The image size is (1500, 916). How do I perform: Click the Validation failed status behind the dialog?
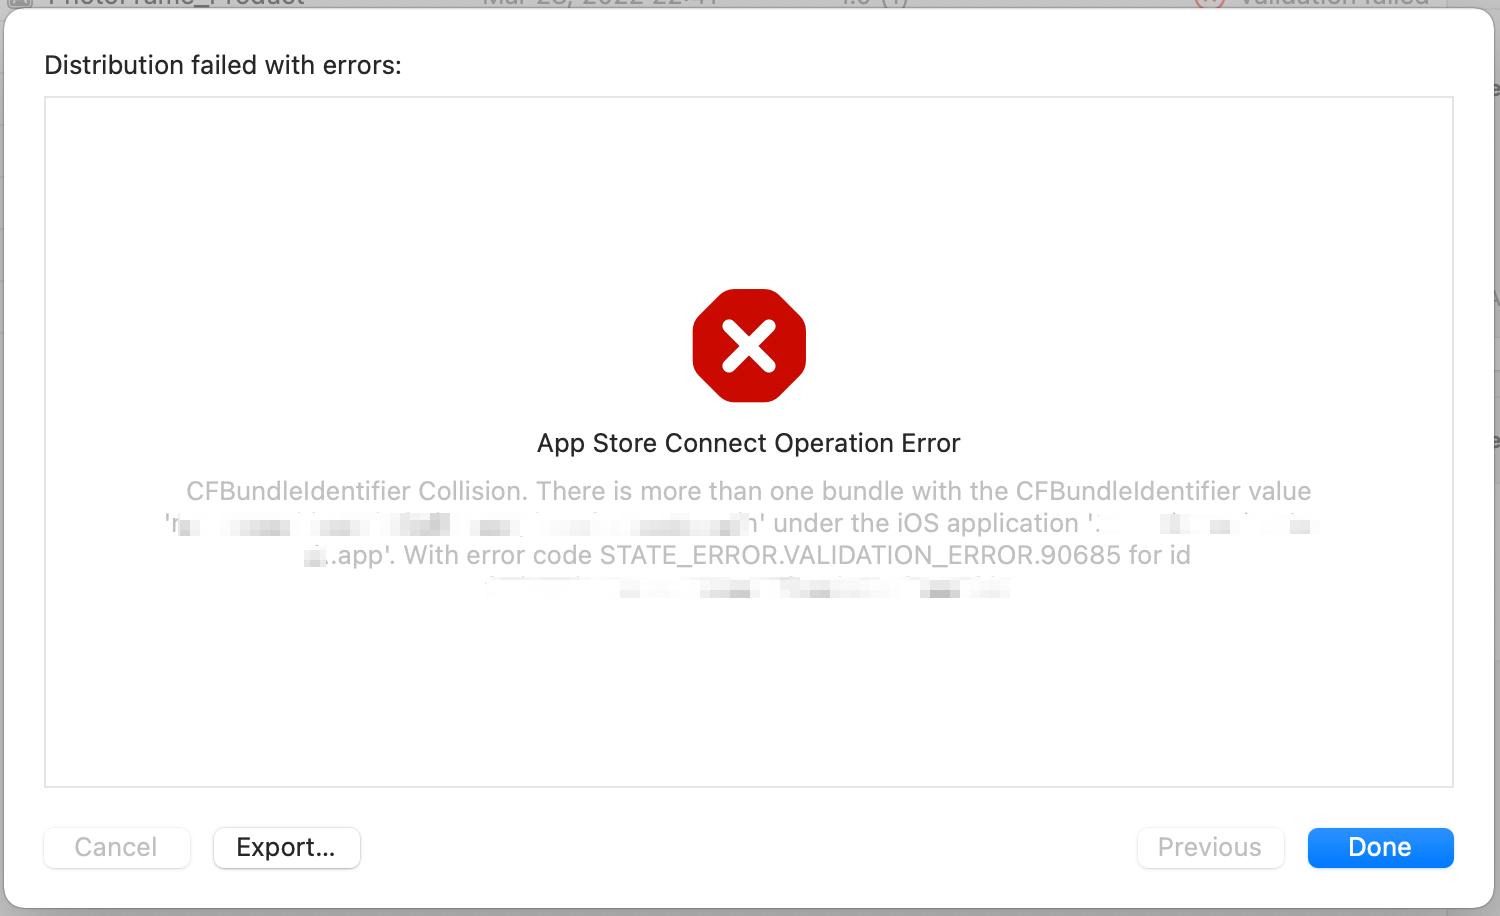click(x=1335, y=3)
